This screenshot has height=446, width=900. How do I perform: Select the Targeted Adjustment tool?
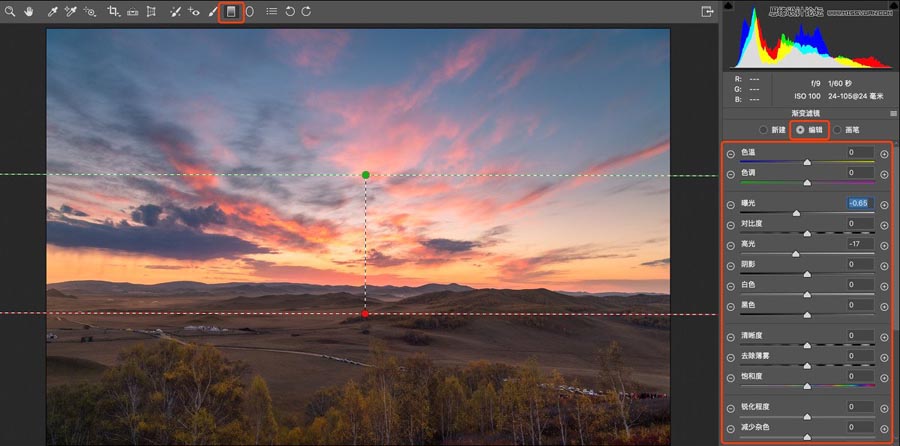90,11
